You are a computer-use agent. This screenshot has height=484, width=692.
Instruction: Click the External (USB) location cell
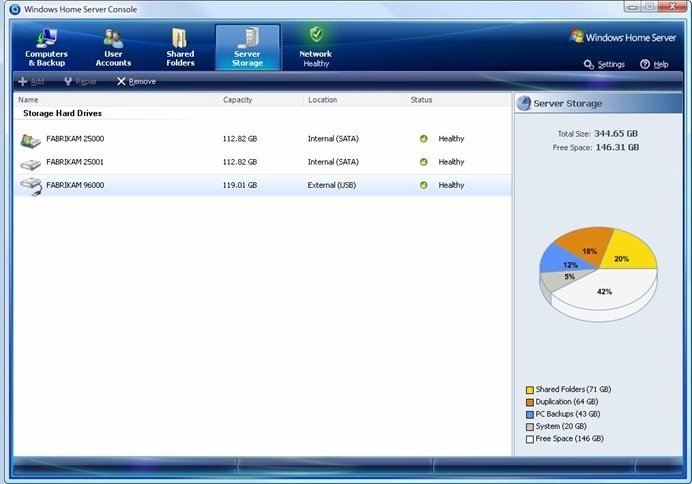(x=332, y=185)
